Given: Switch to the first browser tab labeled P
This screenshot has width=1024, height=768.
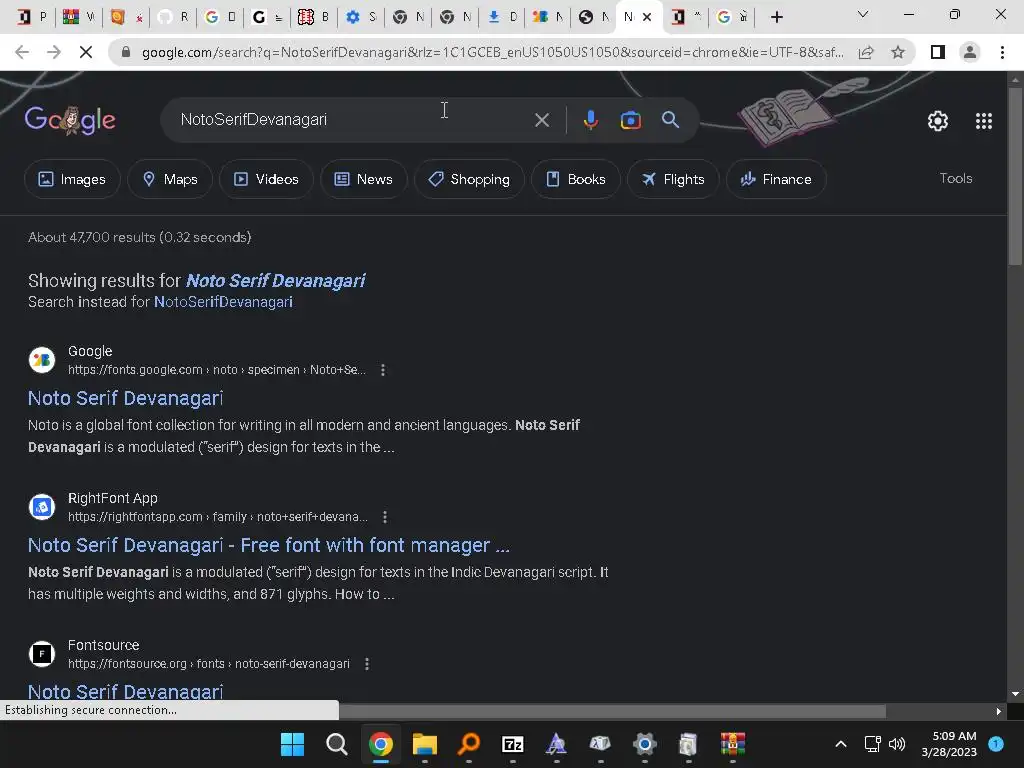Looking at the screenshot, I should (31, 17).
